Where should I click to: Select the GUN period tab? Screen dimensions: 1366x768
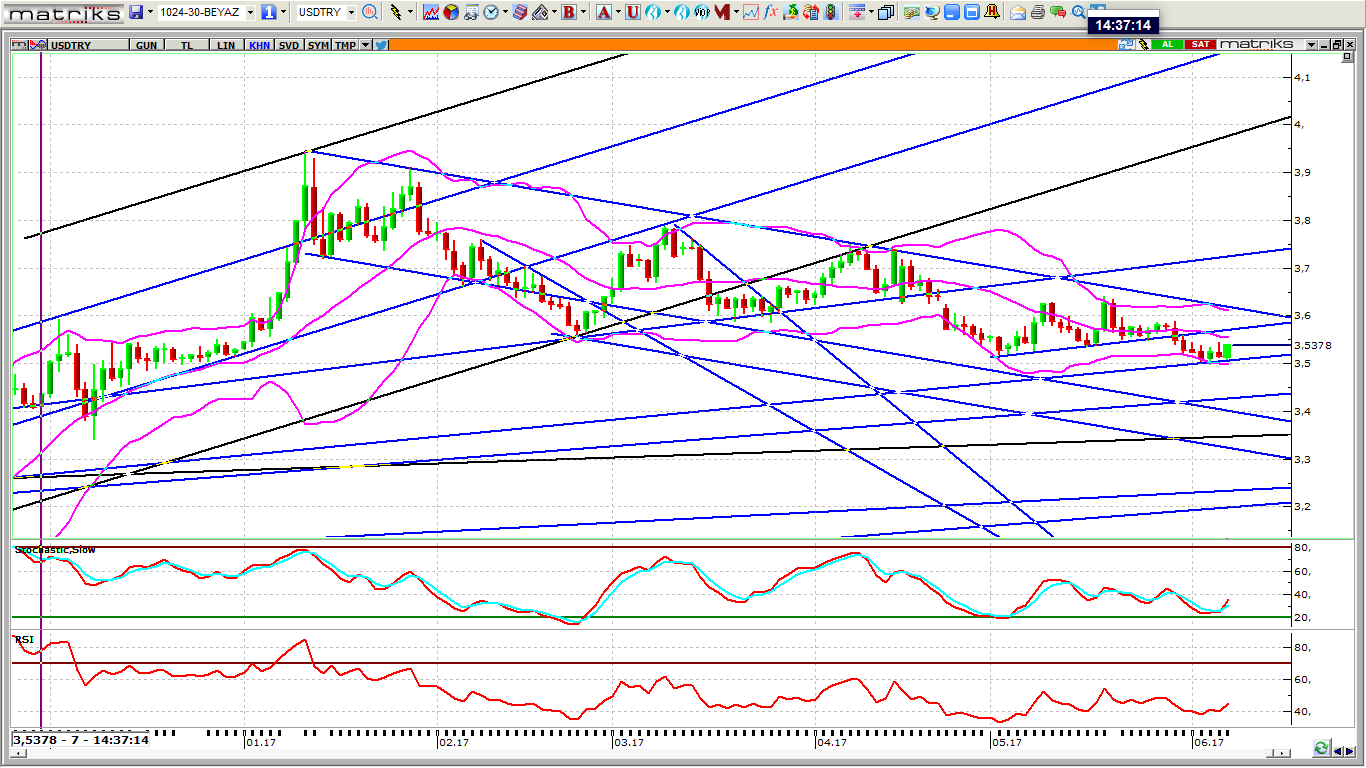click(x=146, y=45)
